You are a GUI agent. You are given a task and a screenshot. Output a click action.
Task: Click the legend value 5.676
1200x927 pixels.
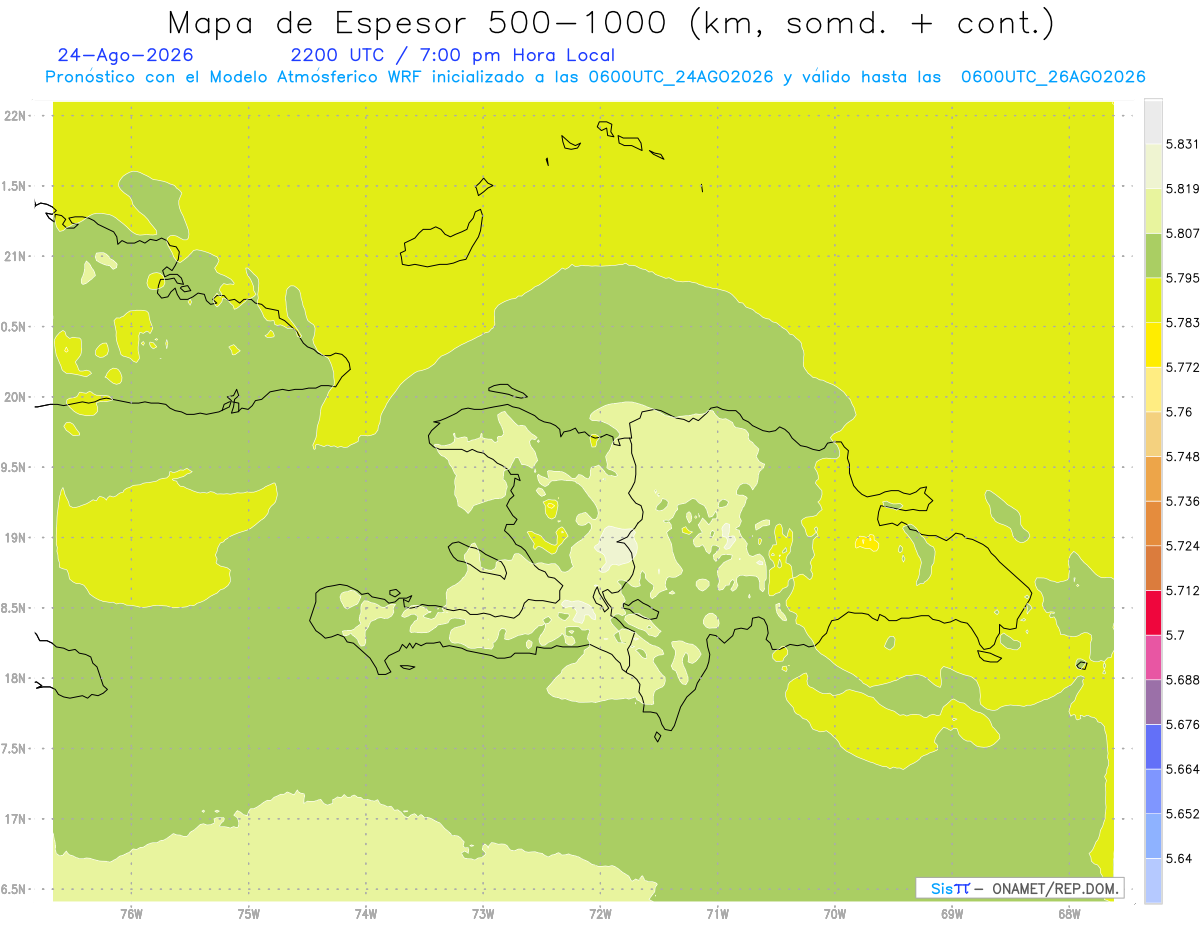click(1183, 724)
